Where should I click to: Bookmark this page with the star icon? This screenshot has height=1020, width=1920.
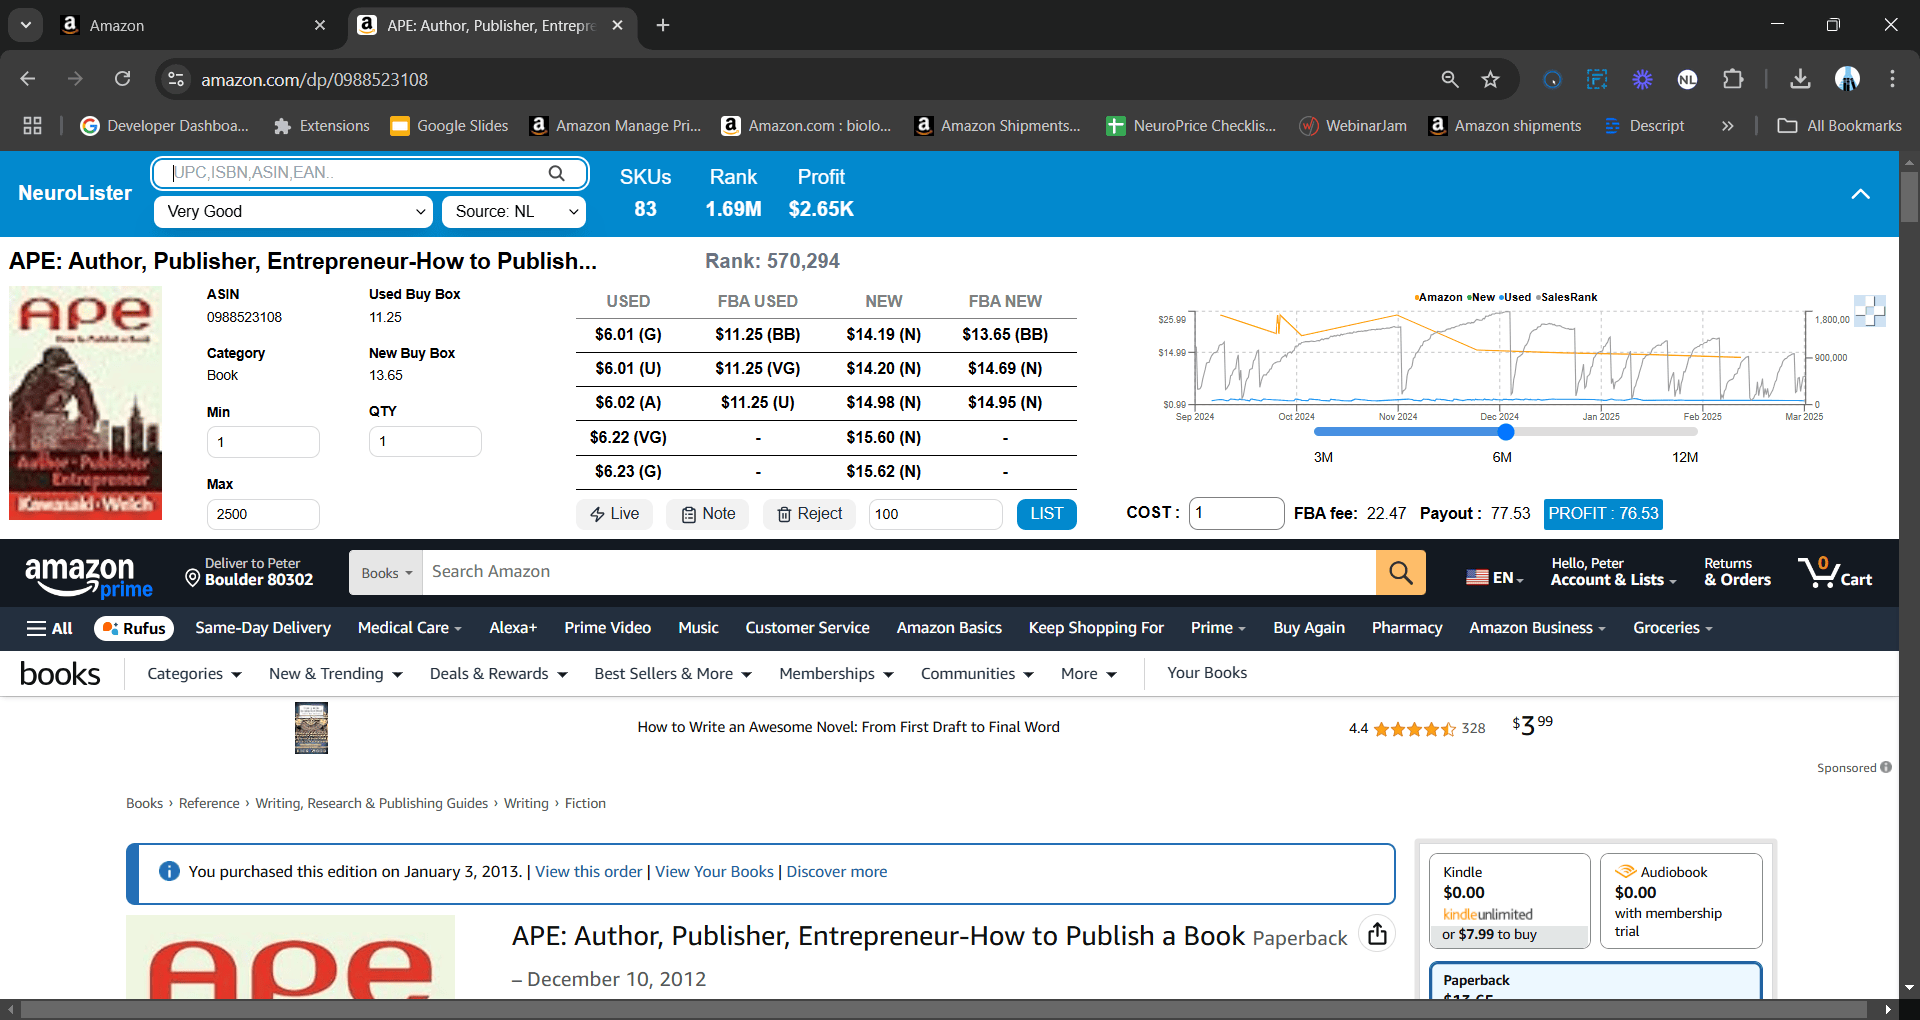tap(1490, 80)
